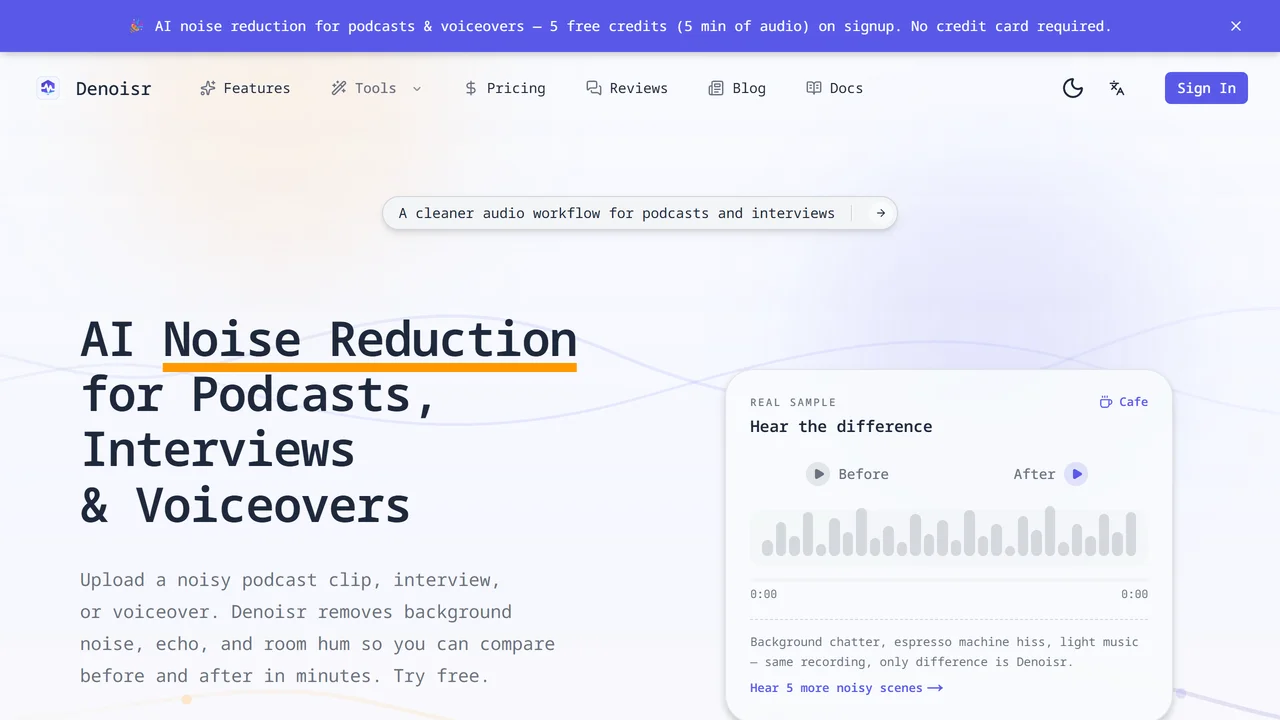Follow the 'Hear 5 more noisy scenes' link

tap(846, 688)
